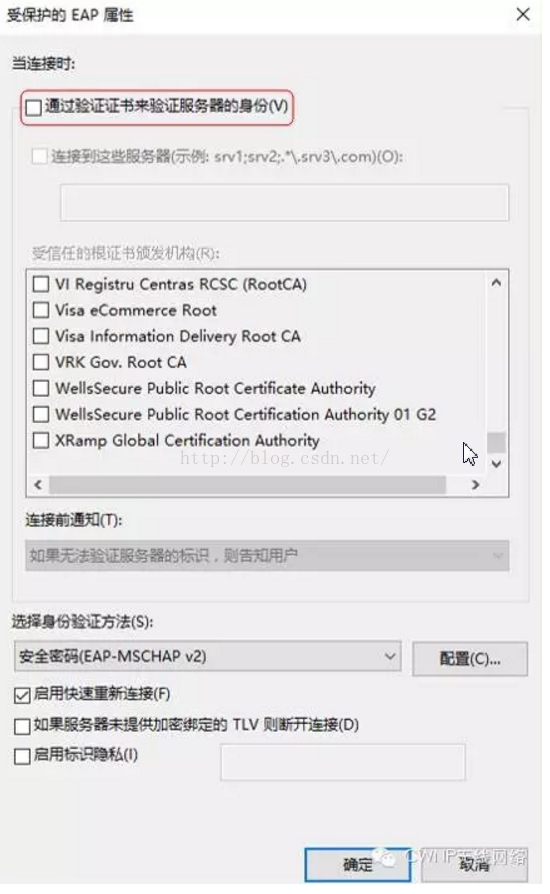The image size is (550, 894).
Task: Check Visa Information Delivery Root CA
Action: point(41,336)
